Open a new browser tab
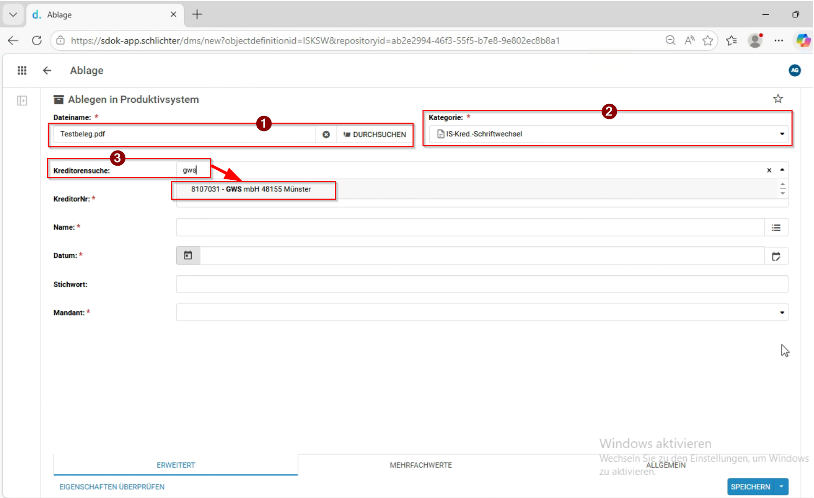 (x=197, y=15)
